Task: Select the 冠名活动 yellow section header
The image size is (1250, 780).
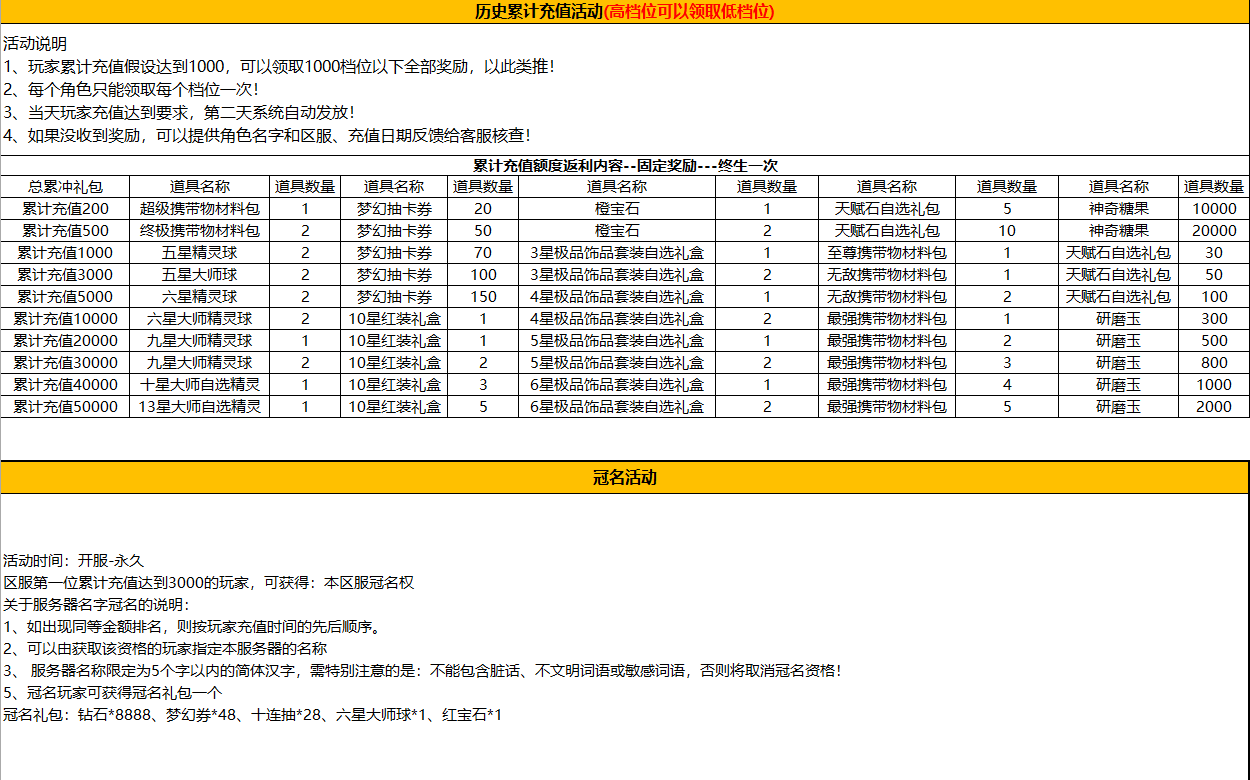Action: tap(624, 477)
